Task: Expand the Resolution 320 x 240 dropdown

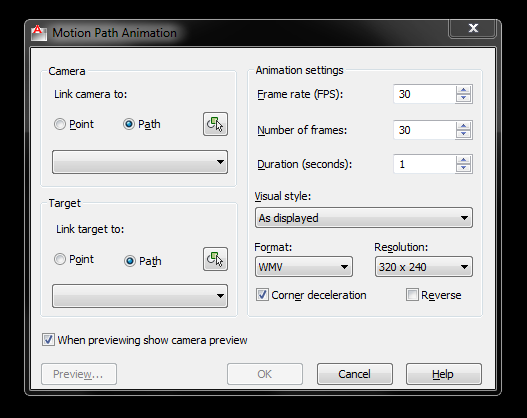Action: (424, 267)
